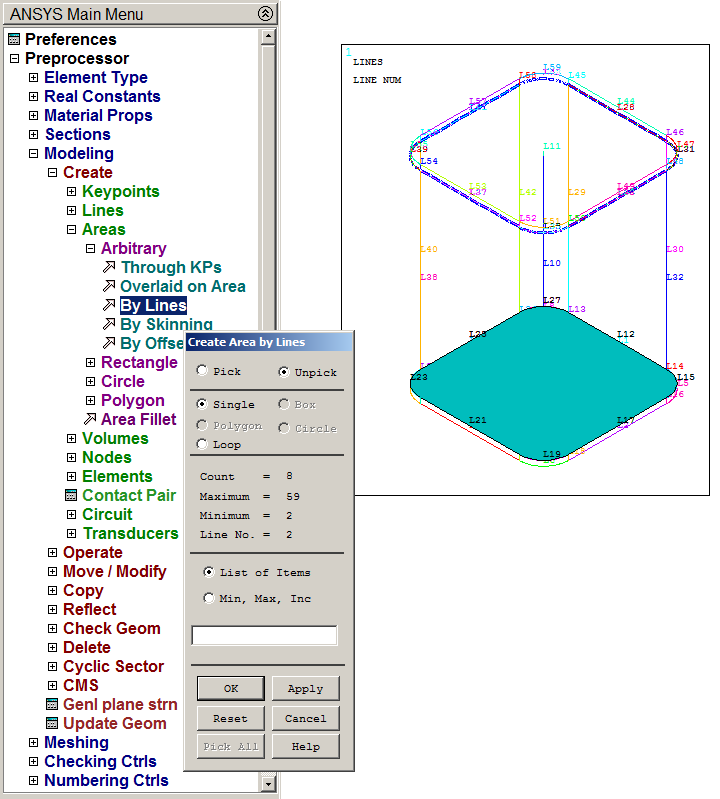The width and height of the screenshot is (720, 799).
Task: Collapse the Areas node
Action: click(x=71, y=229)
